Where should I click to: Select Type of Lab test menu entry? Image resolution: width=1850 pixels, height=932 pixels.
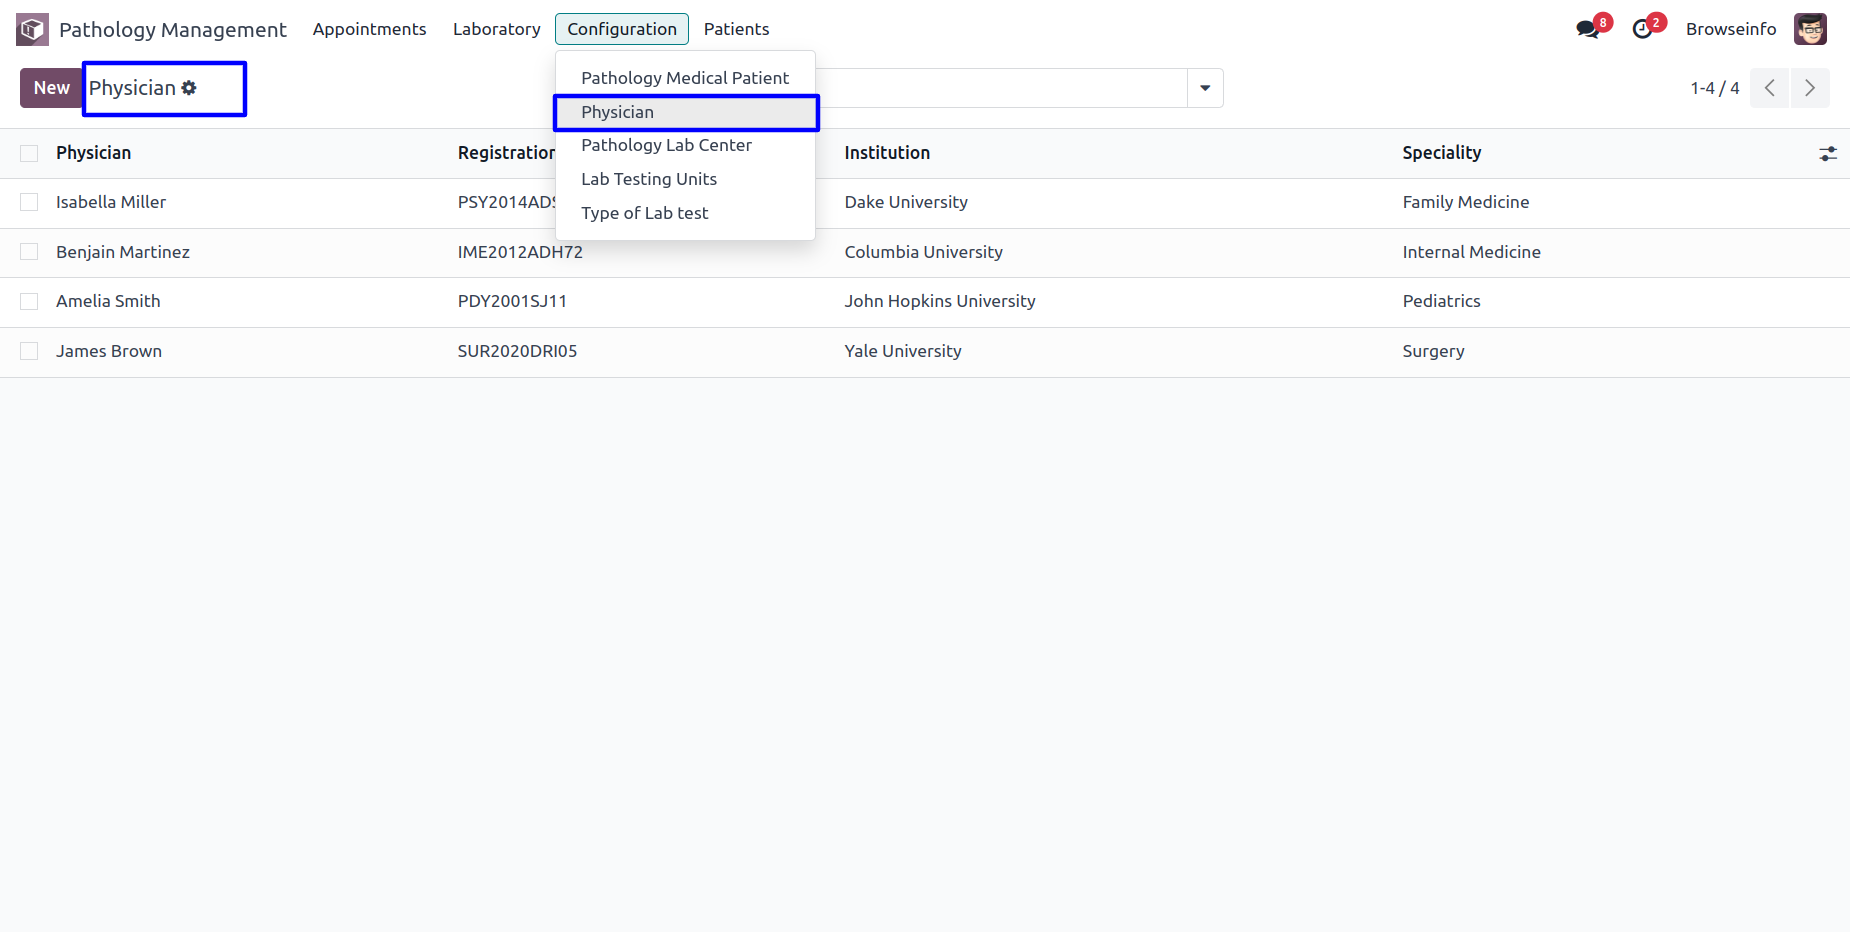pos(685,213)
